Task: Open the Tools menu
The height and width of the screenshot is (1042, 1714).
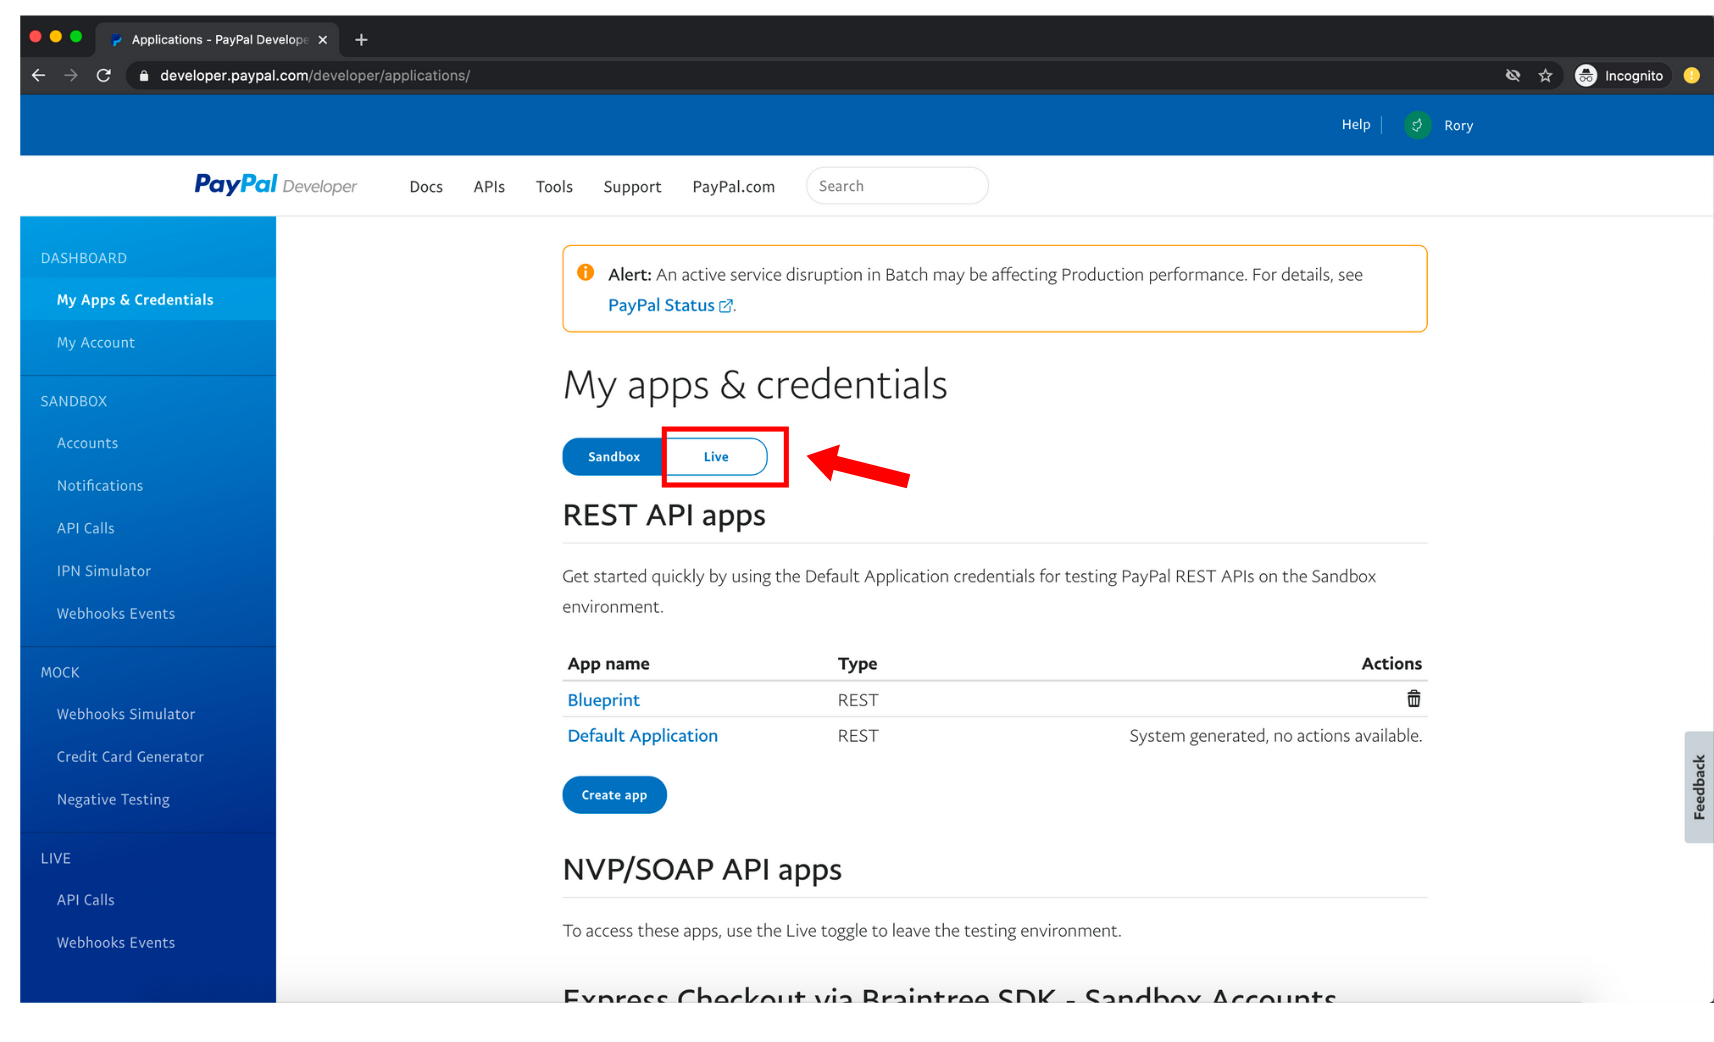Action: (554, 186)
